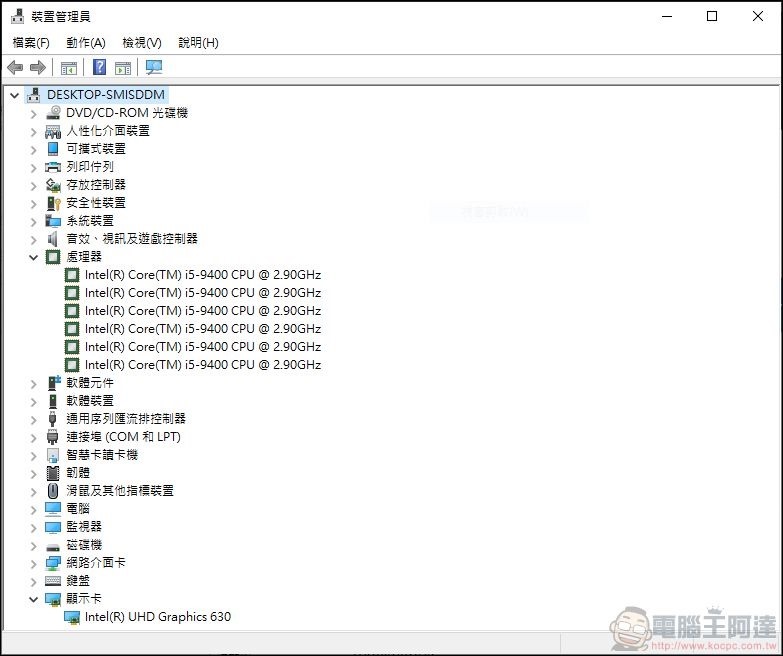Click the speaker icon for 音效、視訊及遊戲控制器

click(52, 239)
